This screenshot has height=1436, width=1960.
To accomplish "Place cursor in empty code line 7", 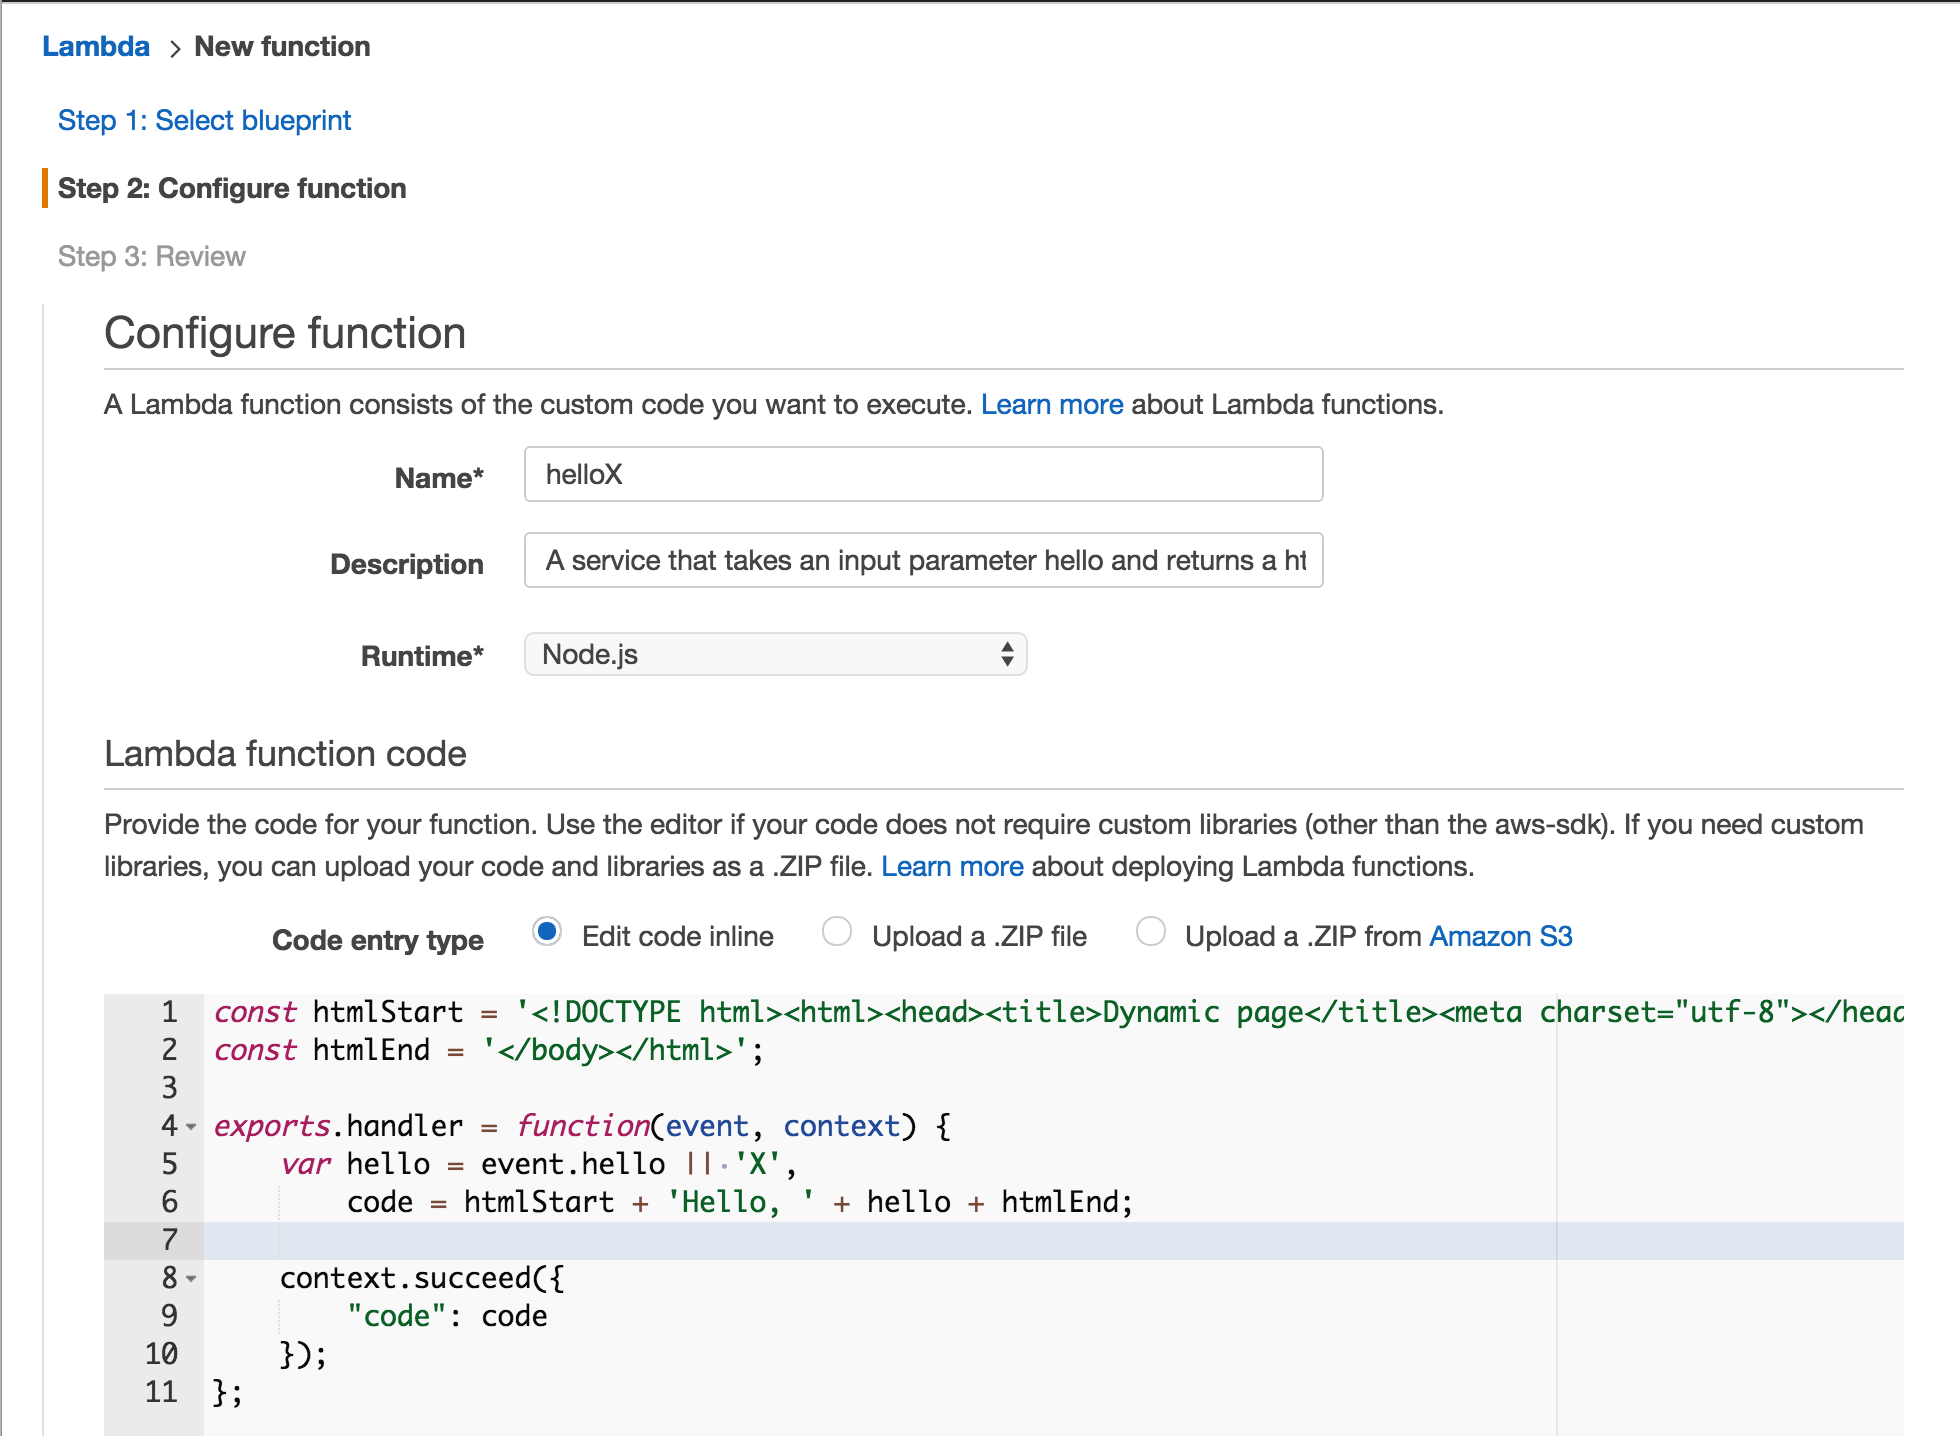I will click(1053, 1241).
